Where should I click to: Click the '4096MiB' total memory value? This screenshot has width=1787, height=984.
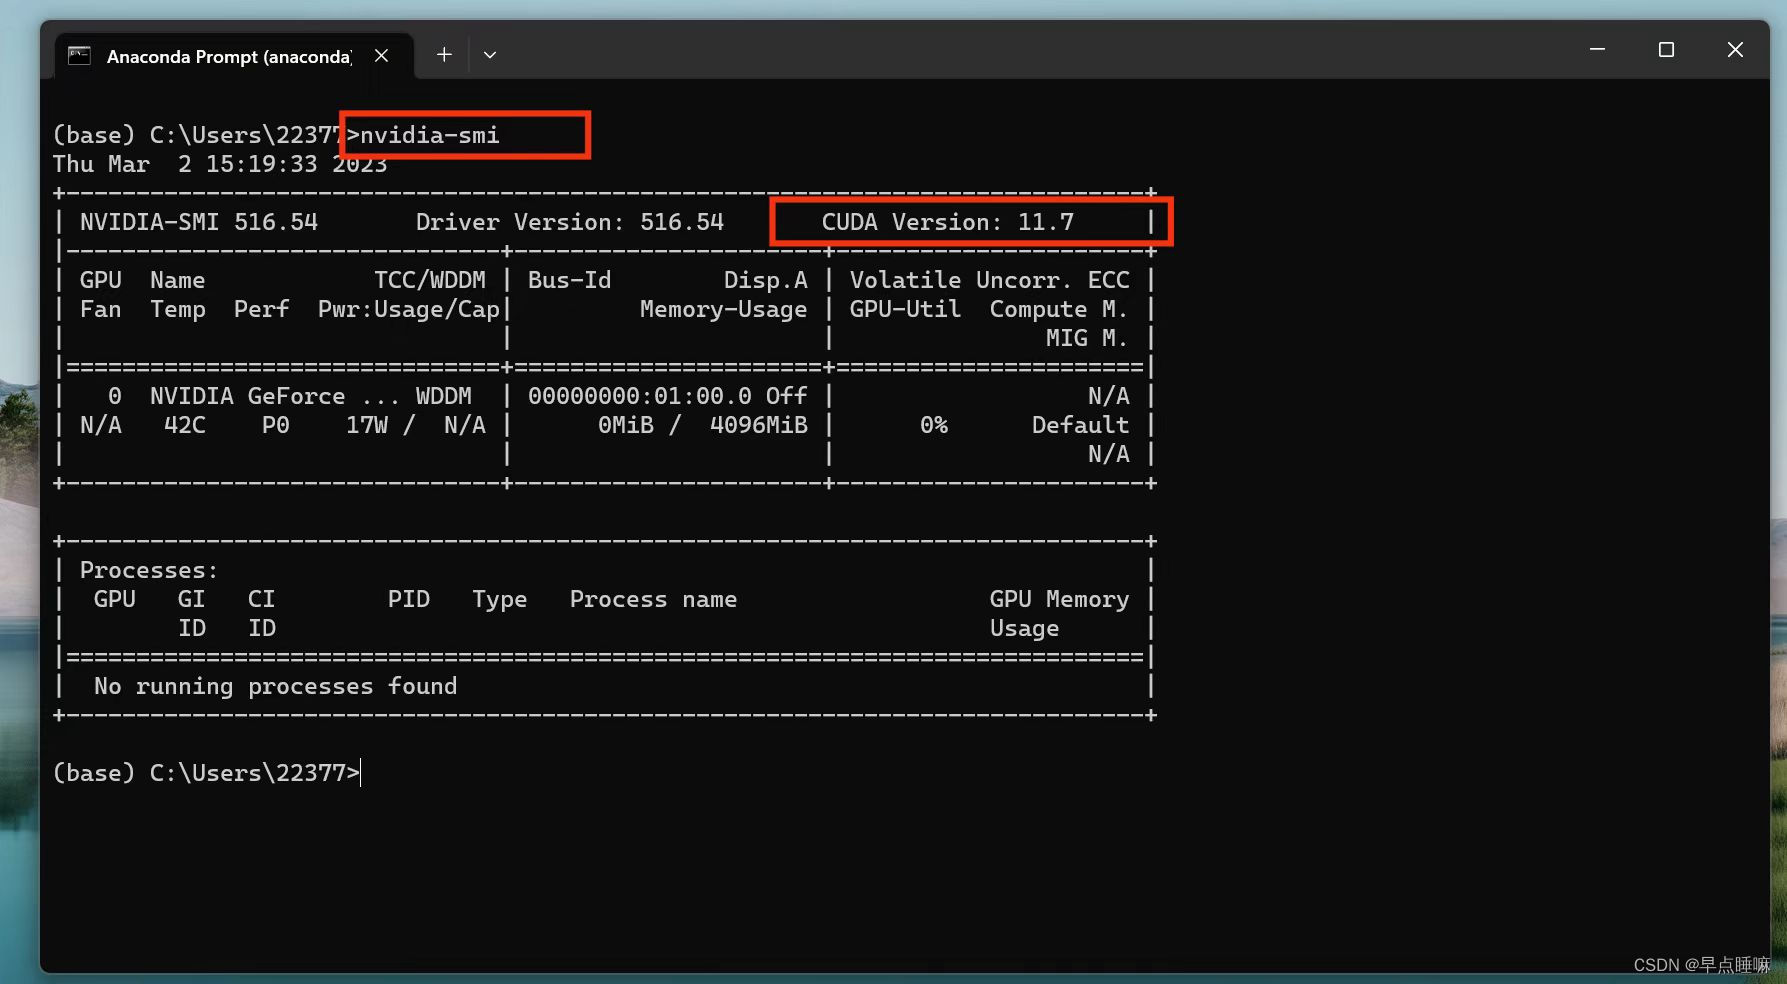click(x=759, y=425)
